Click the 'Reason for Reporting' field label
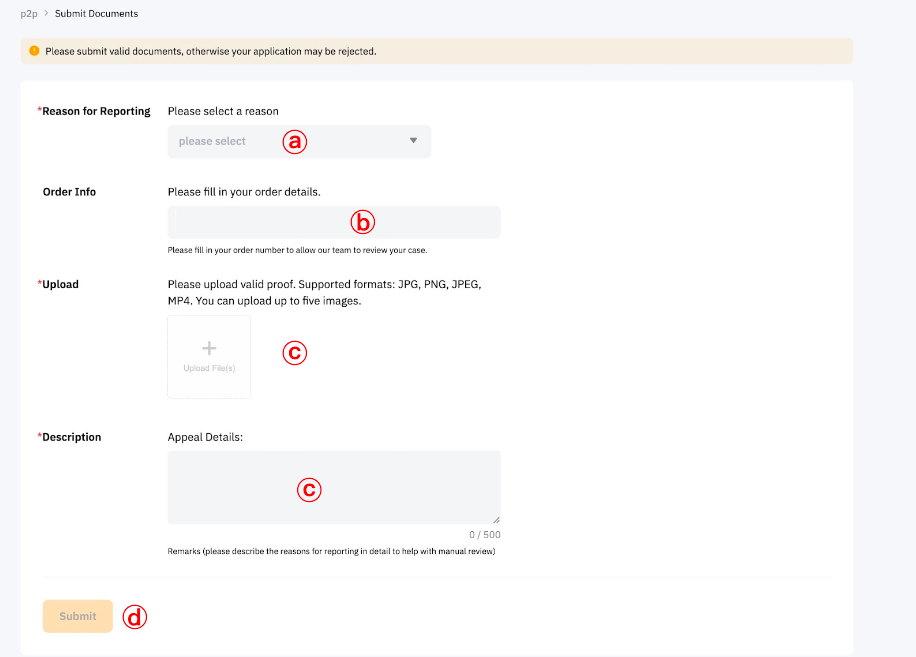Screen dimensions: 916x657 [96, 111]
